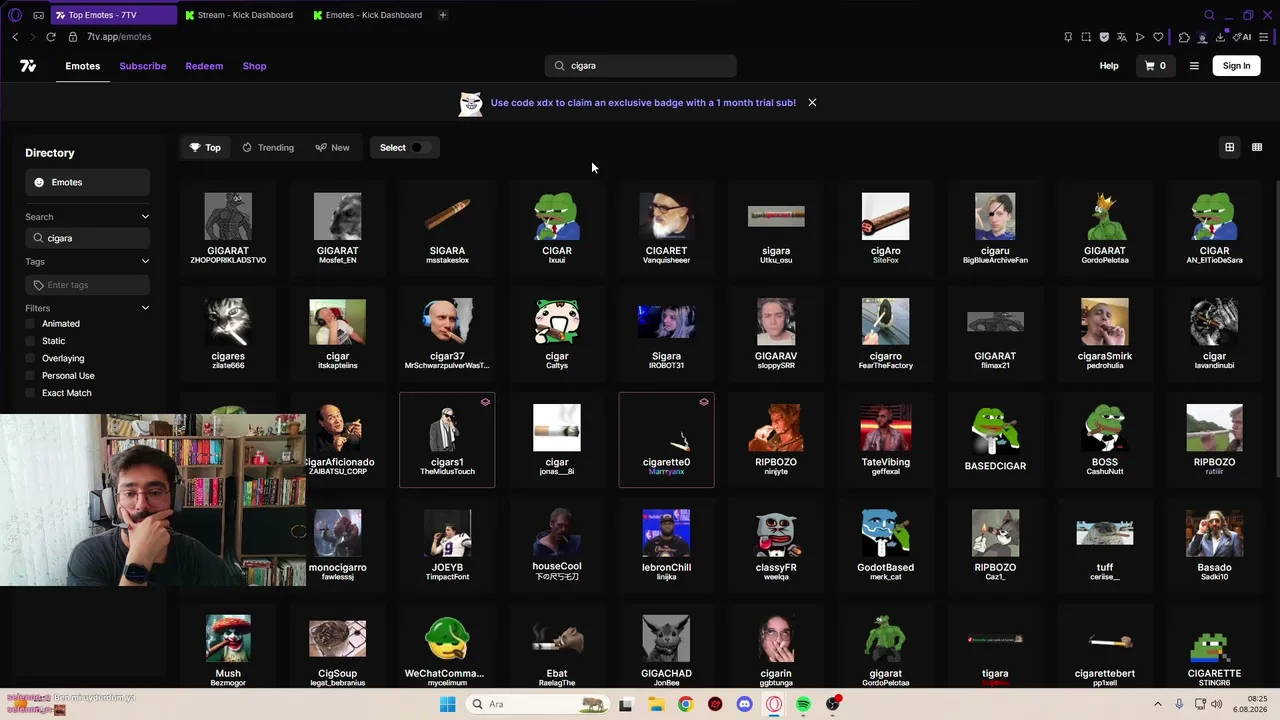The width and height of the screenshot is (1280, 720).
Task: Check the Animated filter checkbox
Action: (30, 324)
